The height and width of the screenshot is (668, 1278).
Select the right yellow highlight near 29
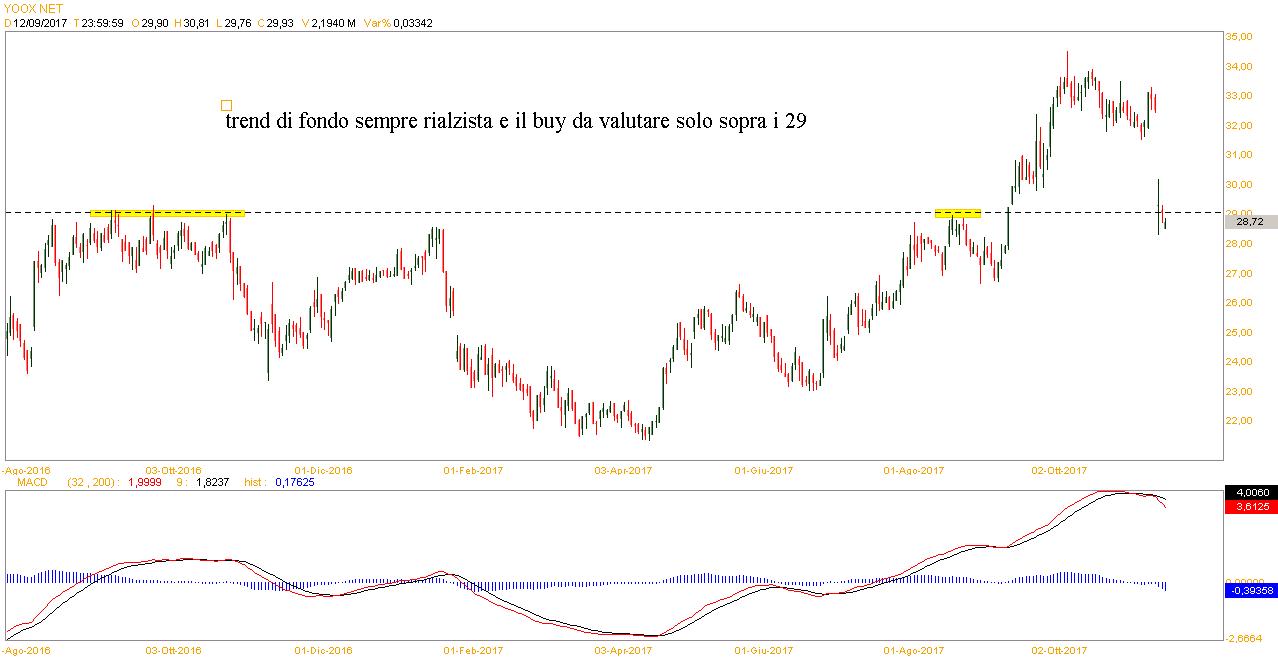point(957,213)
